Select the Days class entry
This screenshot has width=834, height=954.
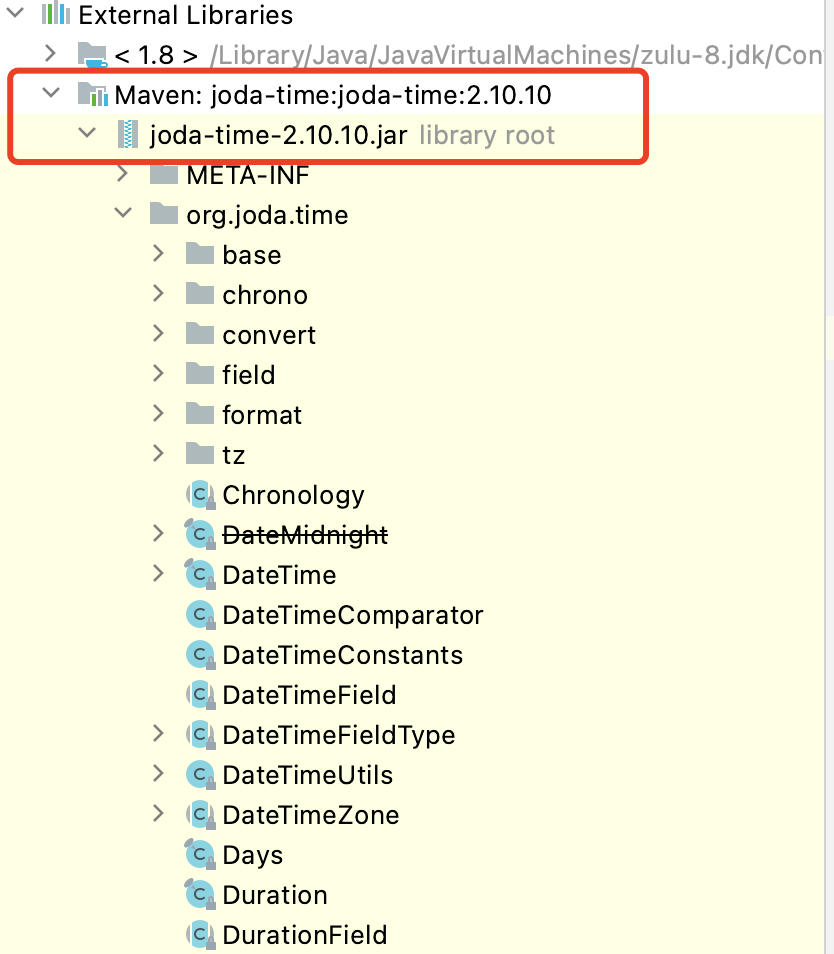point(252,855)
